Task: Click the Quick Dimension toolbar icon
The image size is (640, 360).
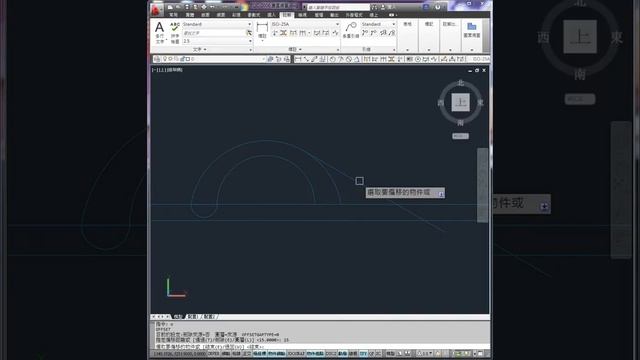Action: coord(367,59)
